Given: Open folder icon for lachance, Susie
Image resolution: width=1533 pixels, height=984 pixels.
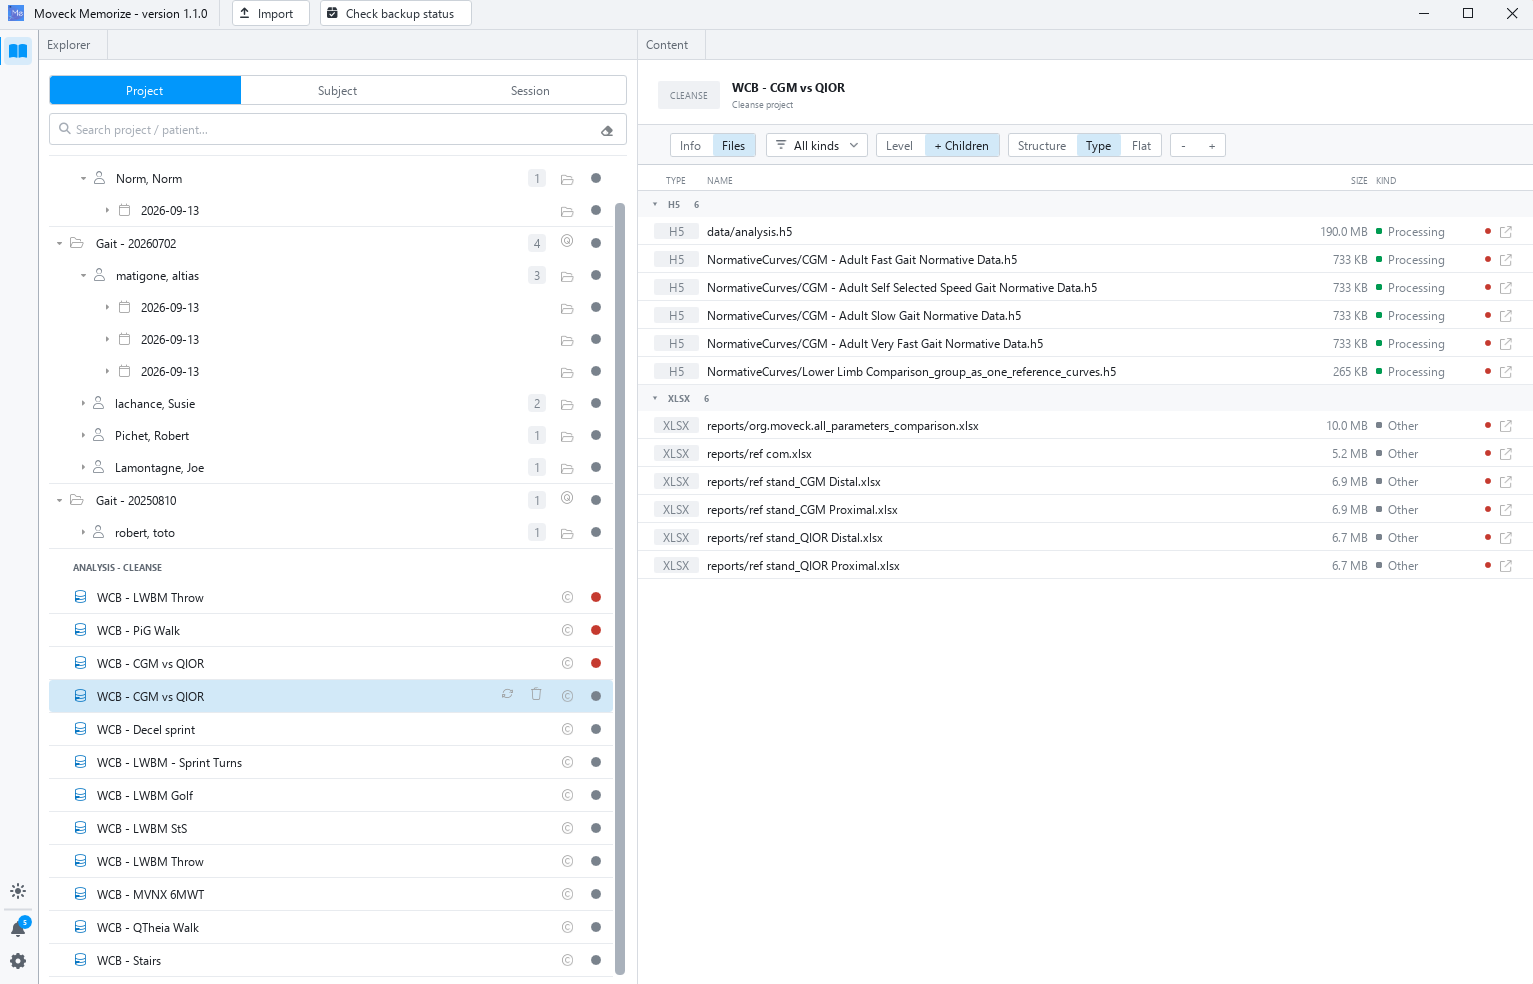Looking at the screenshot, I should point(567,404).
